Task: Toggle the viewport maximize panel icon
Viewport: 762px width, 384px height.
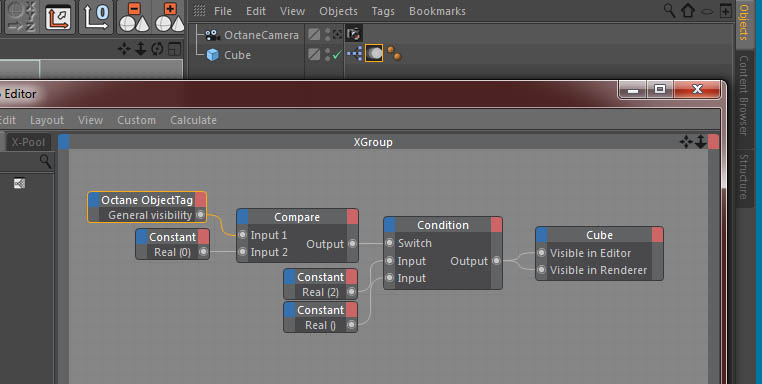Action: click(174, 49)
